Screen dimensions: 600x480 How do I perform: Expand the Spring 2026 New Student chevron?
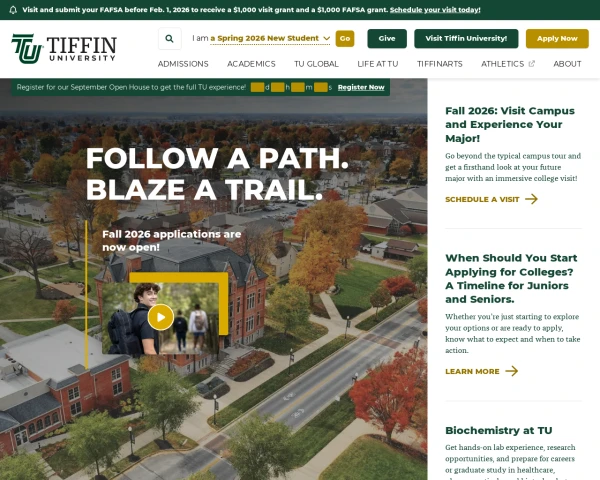point(326,38)
